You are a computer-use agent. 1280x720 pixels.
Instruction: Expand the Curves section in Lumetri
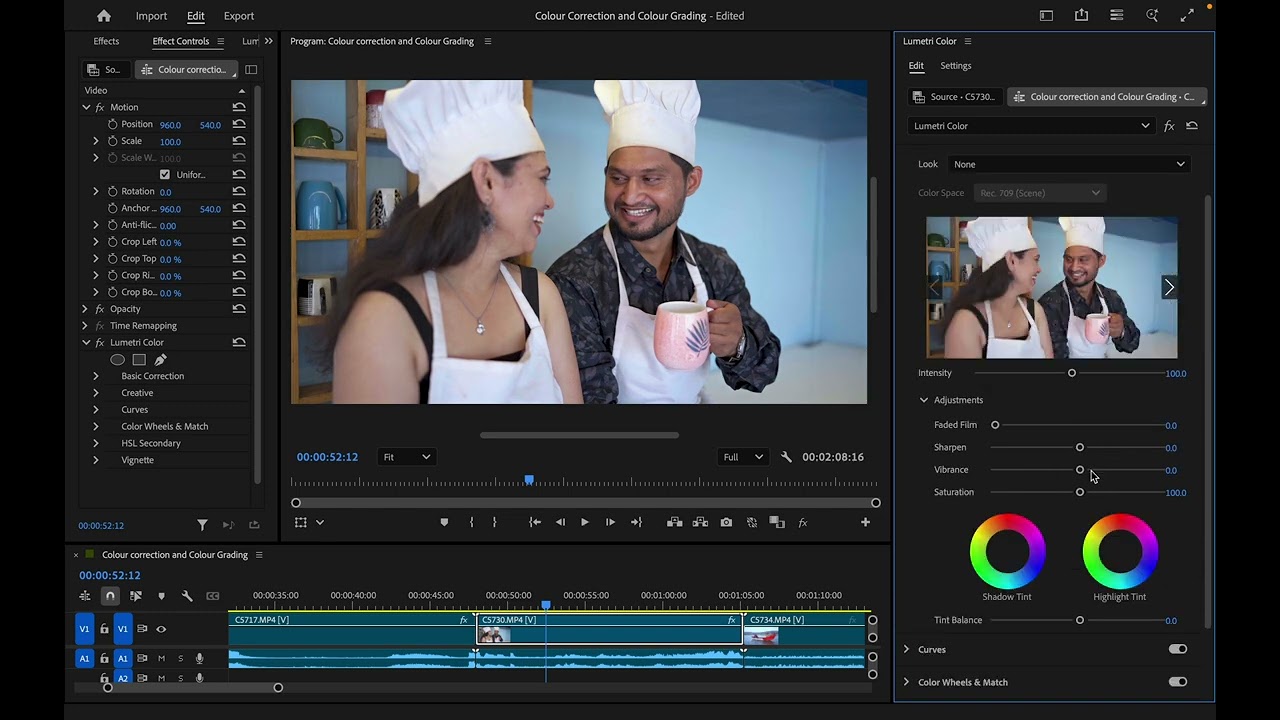907,649
